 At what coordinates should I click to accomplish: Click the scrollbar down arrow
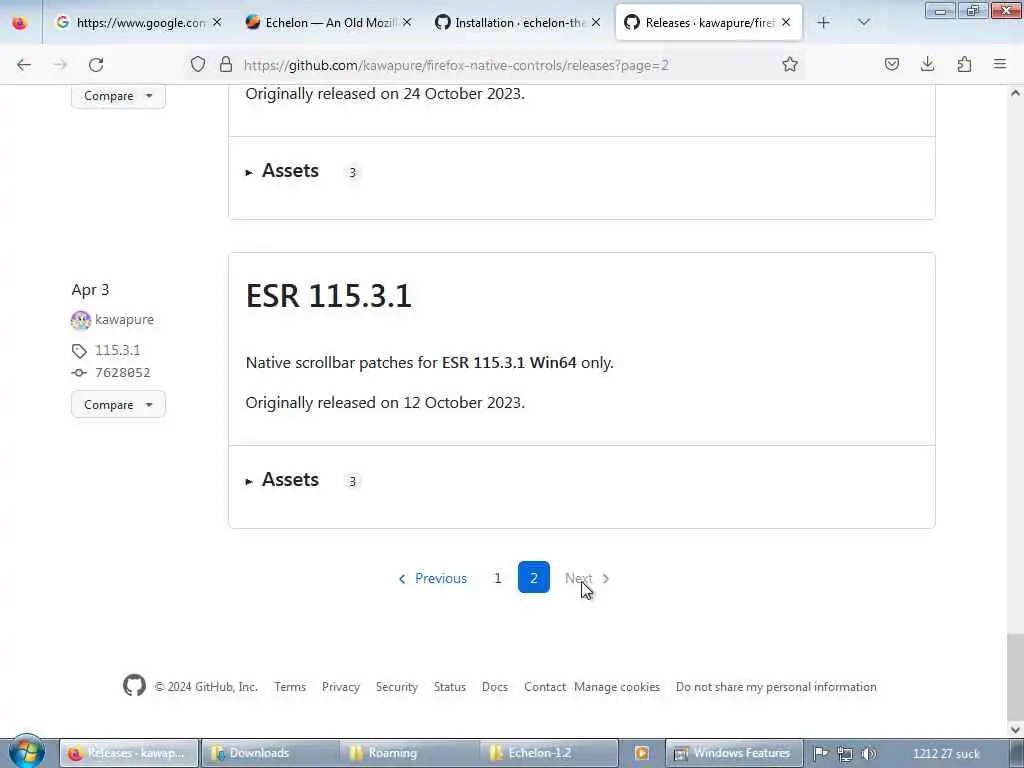point(1016,729)
